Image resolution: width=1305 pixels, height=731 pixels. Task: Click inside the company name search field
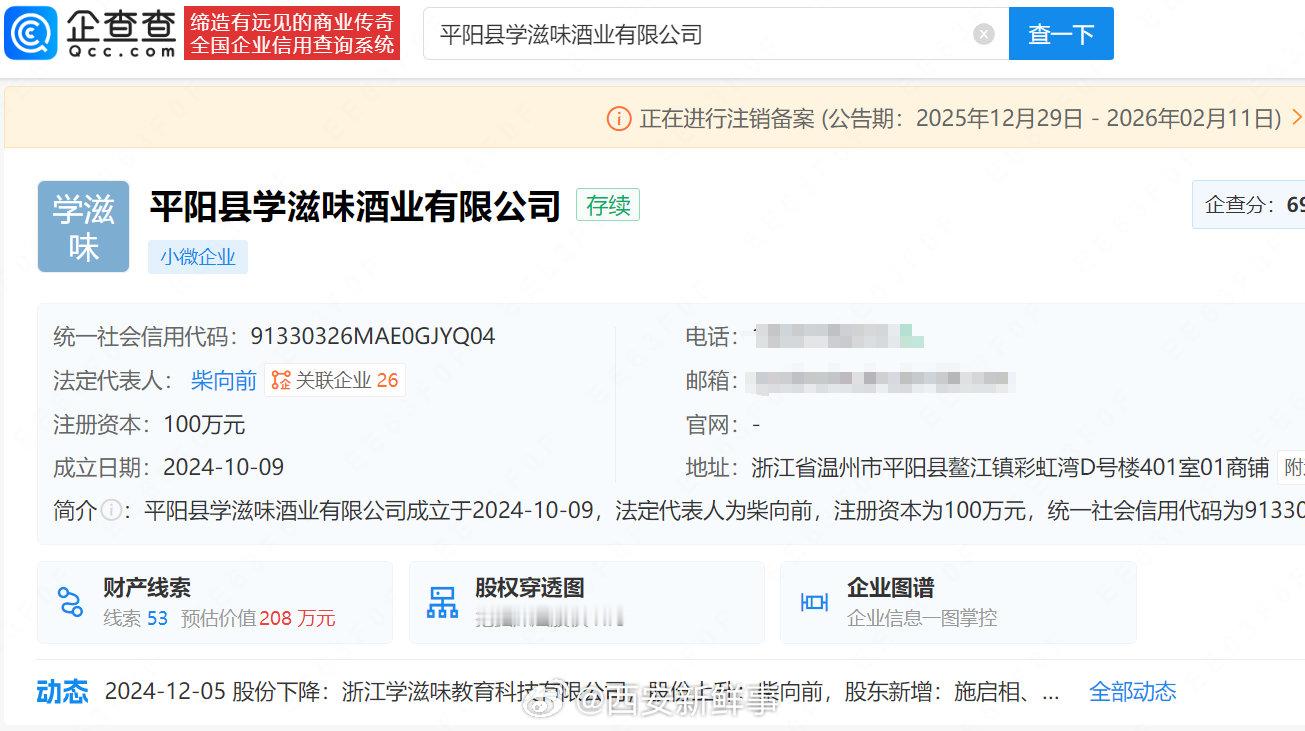coord(700,33)
